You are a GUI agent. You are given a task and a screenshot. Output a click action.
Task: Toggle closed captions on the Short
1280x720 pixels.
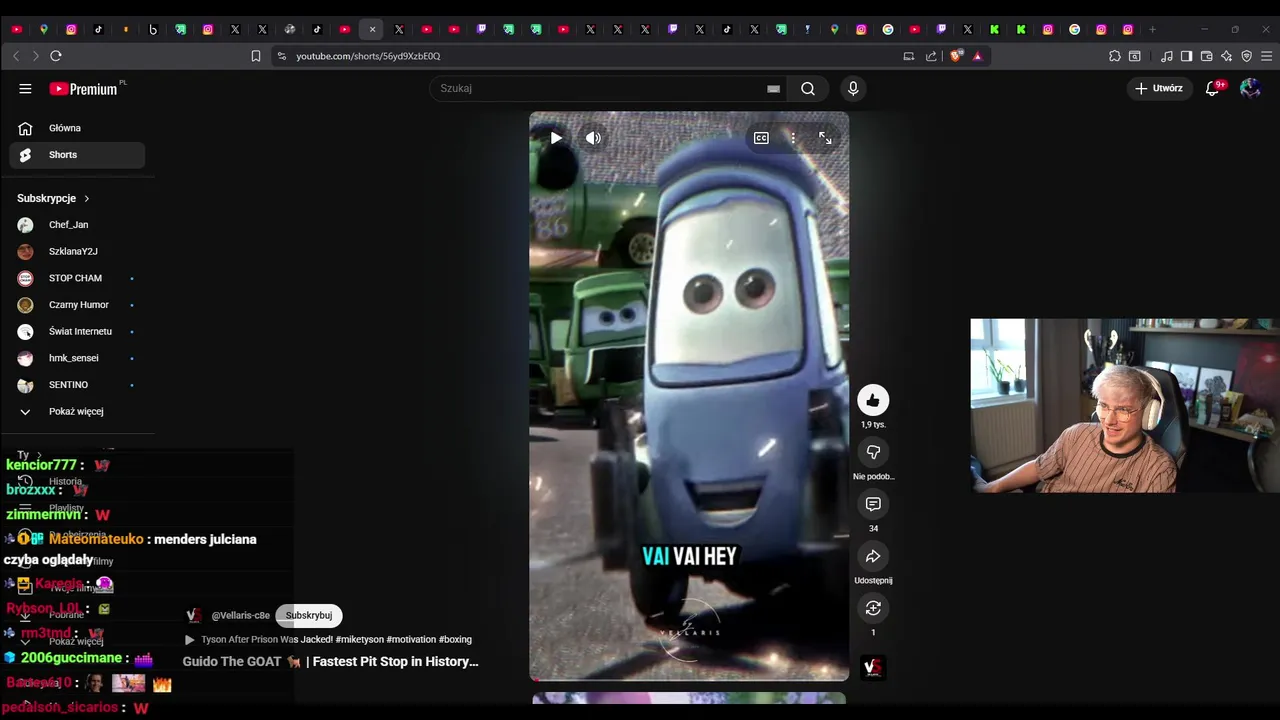[761, 138]
